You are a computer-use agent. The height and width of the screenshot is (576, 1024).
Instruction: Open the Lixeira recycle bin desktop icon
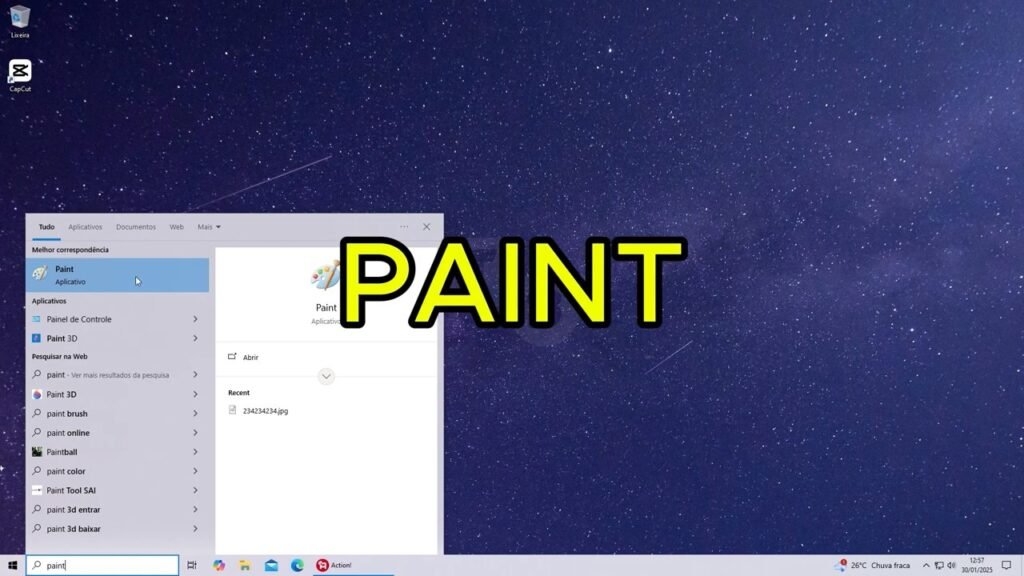tap(20, 21)
